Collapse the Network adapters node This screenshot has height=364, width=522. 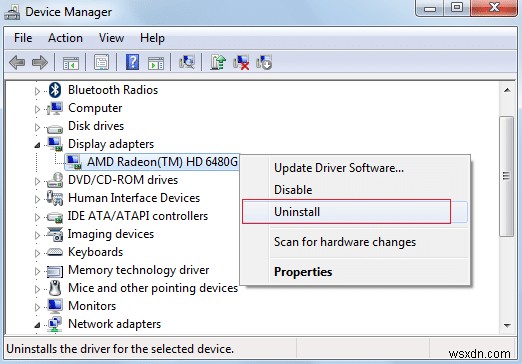(37, 325)
